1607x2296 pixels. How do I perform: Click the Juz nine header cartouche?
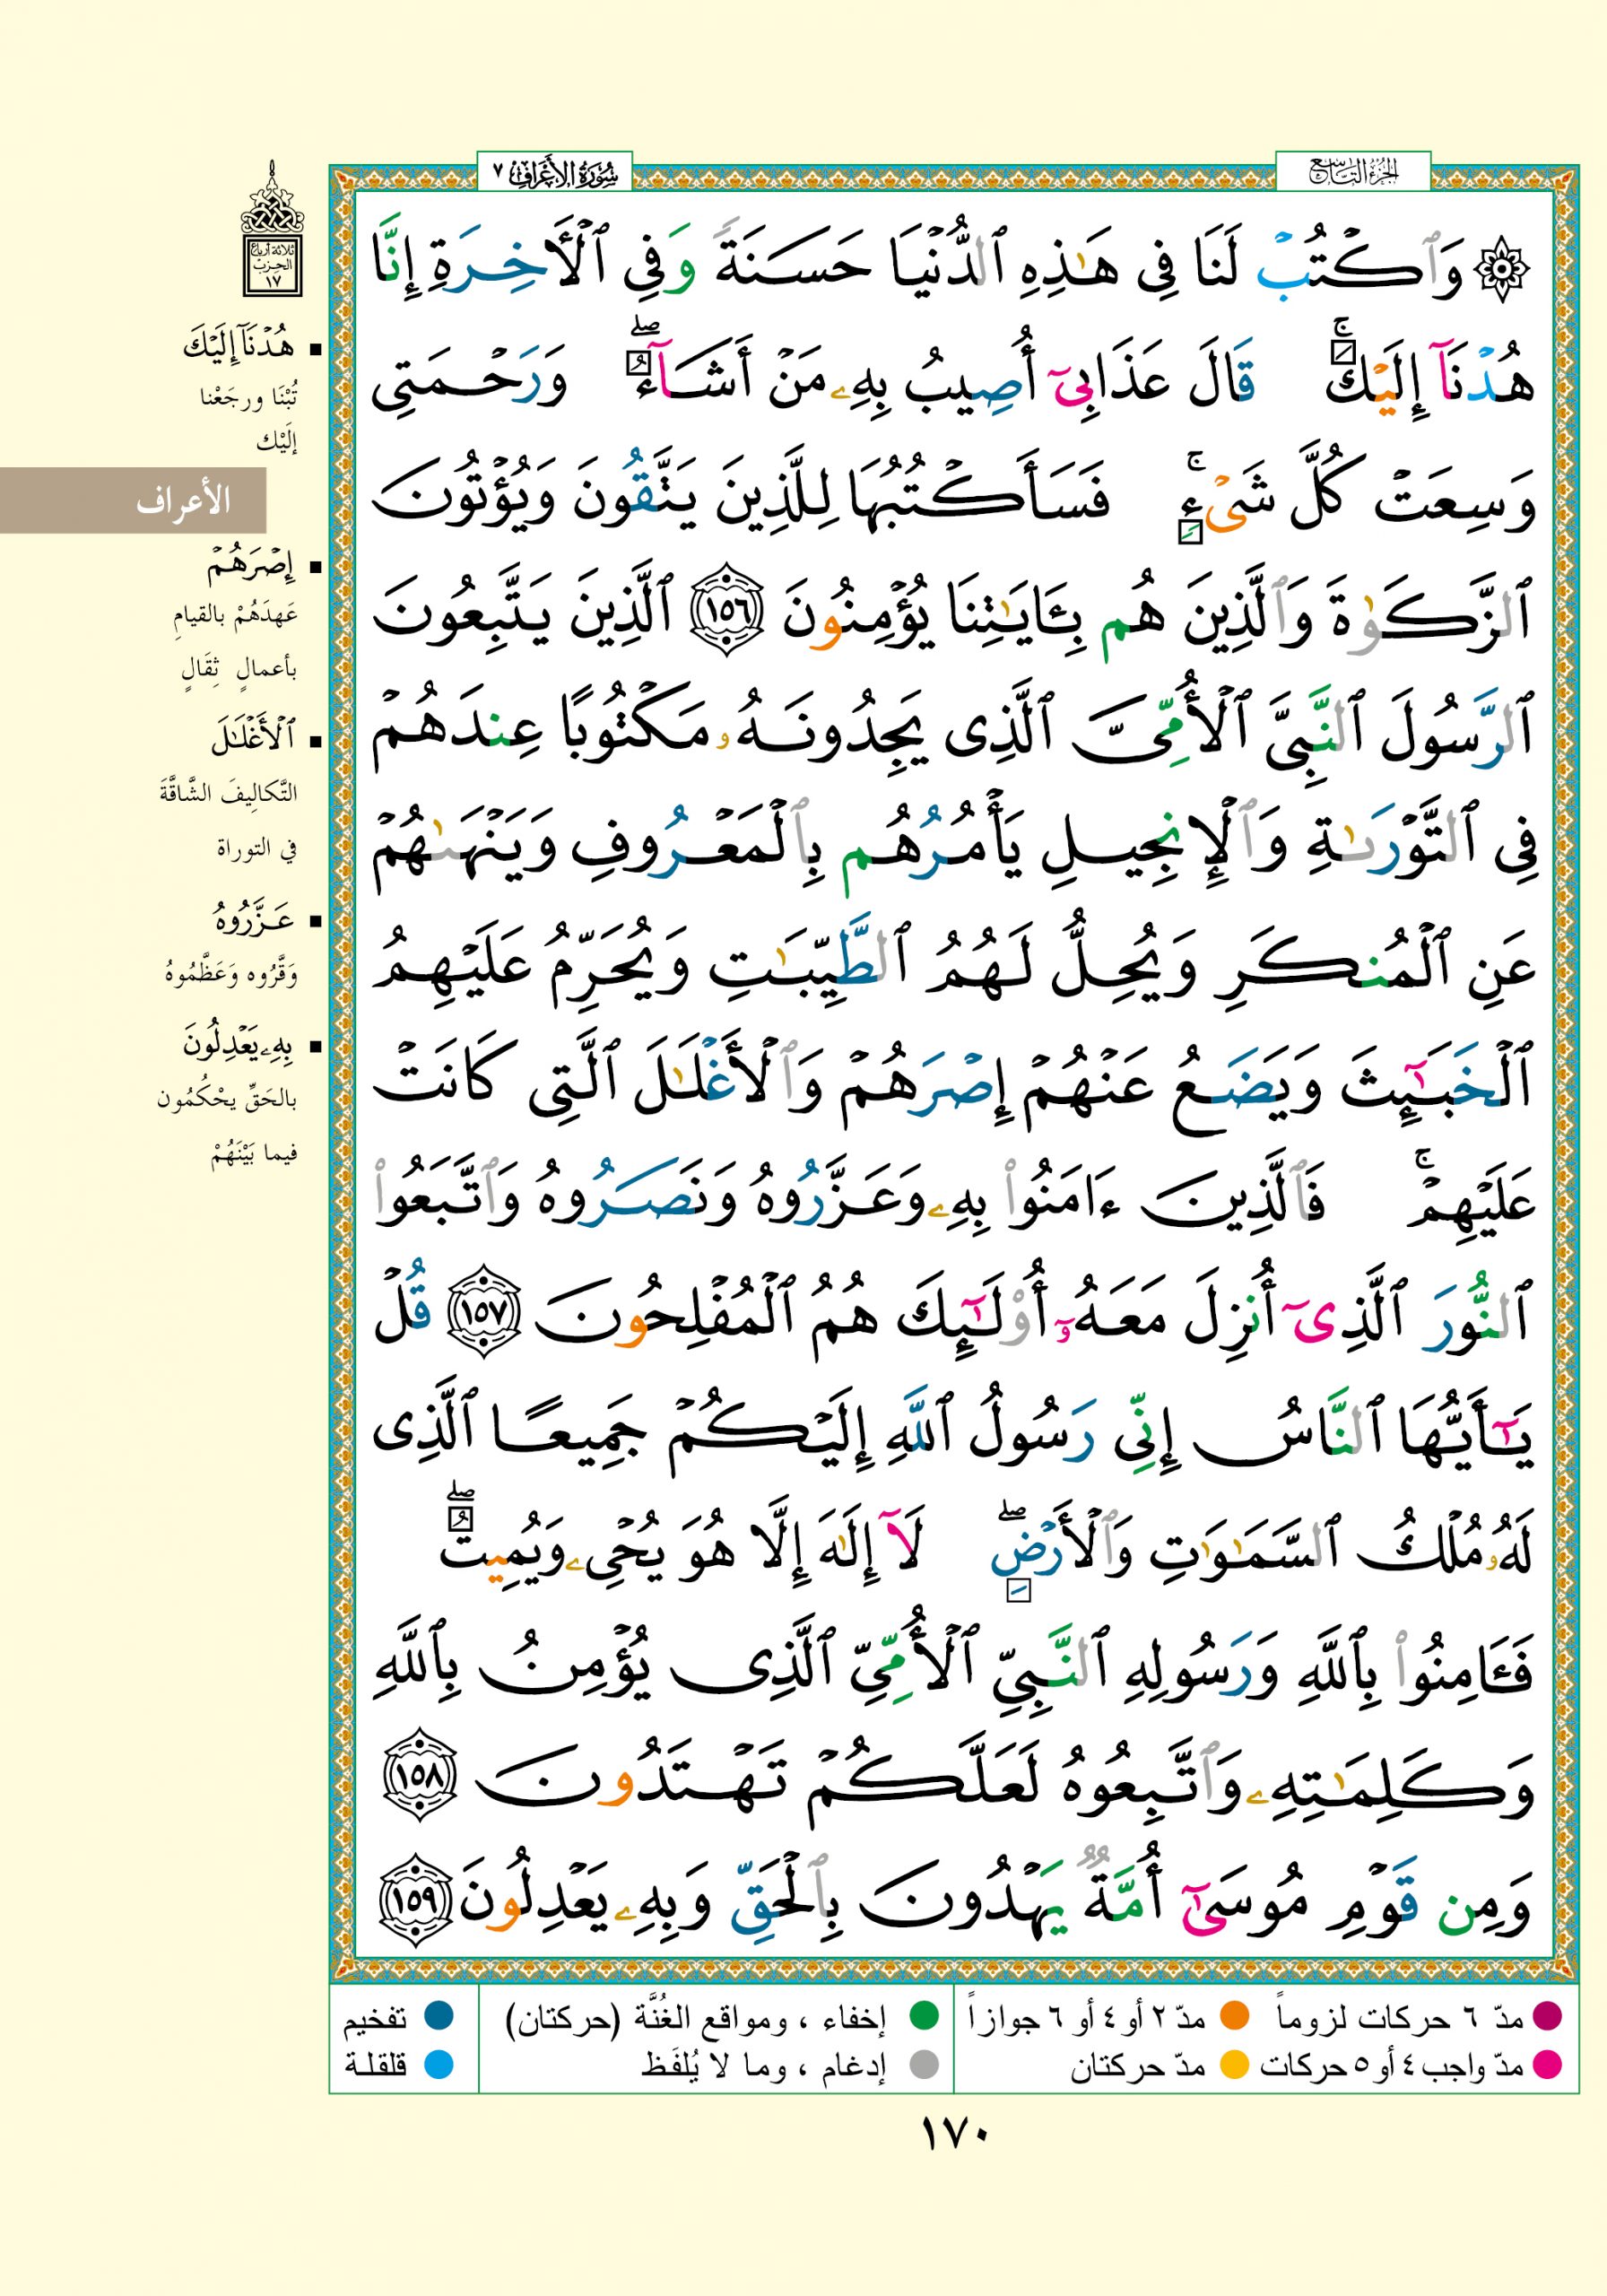coord(1353,174)
